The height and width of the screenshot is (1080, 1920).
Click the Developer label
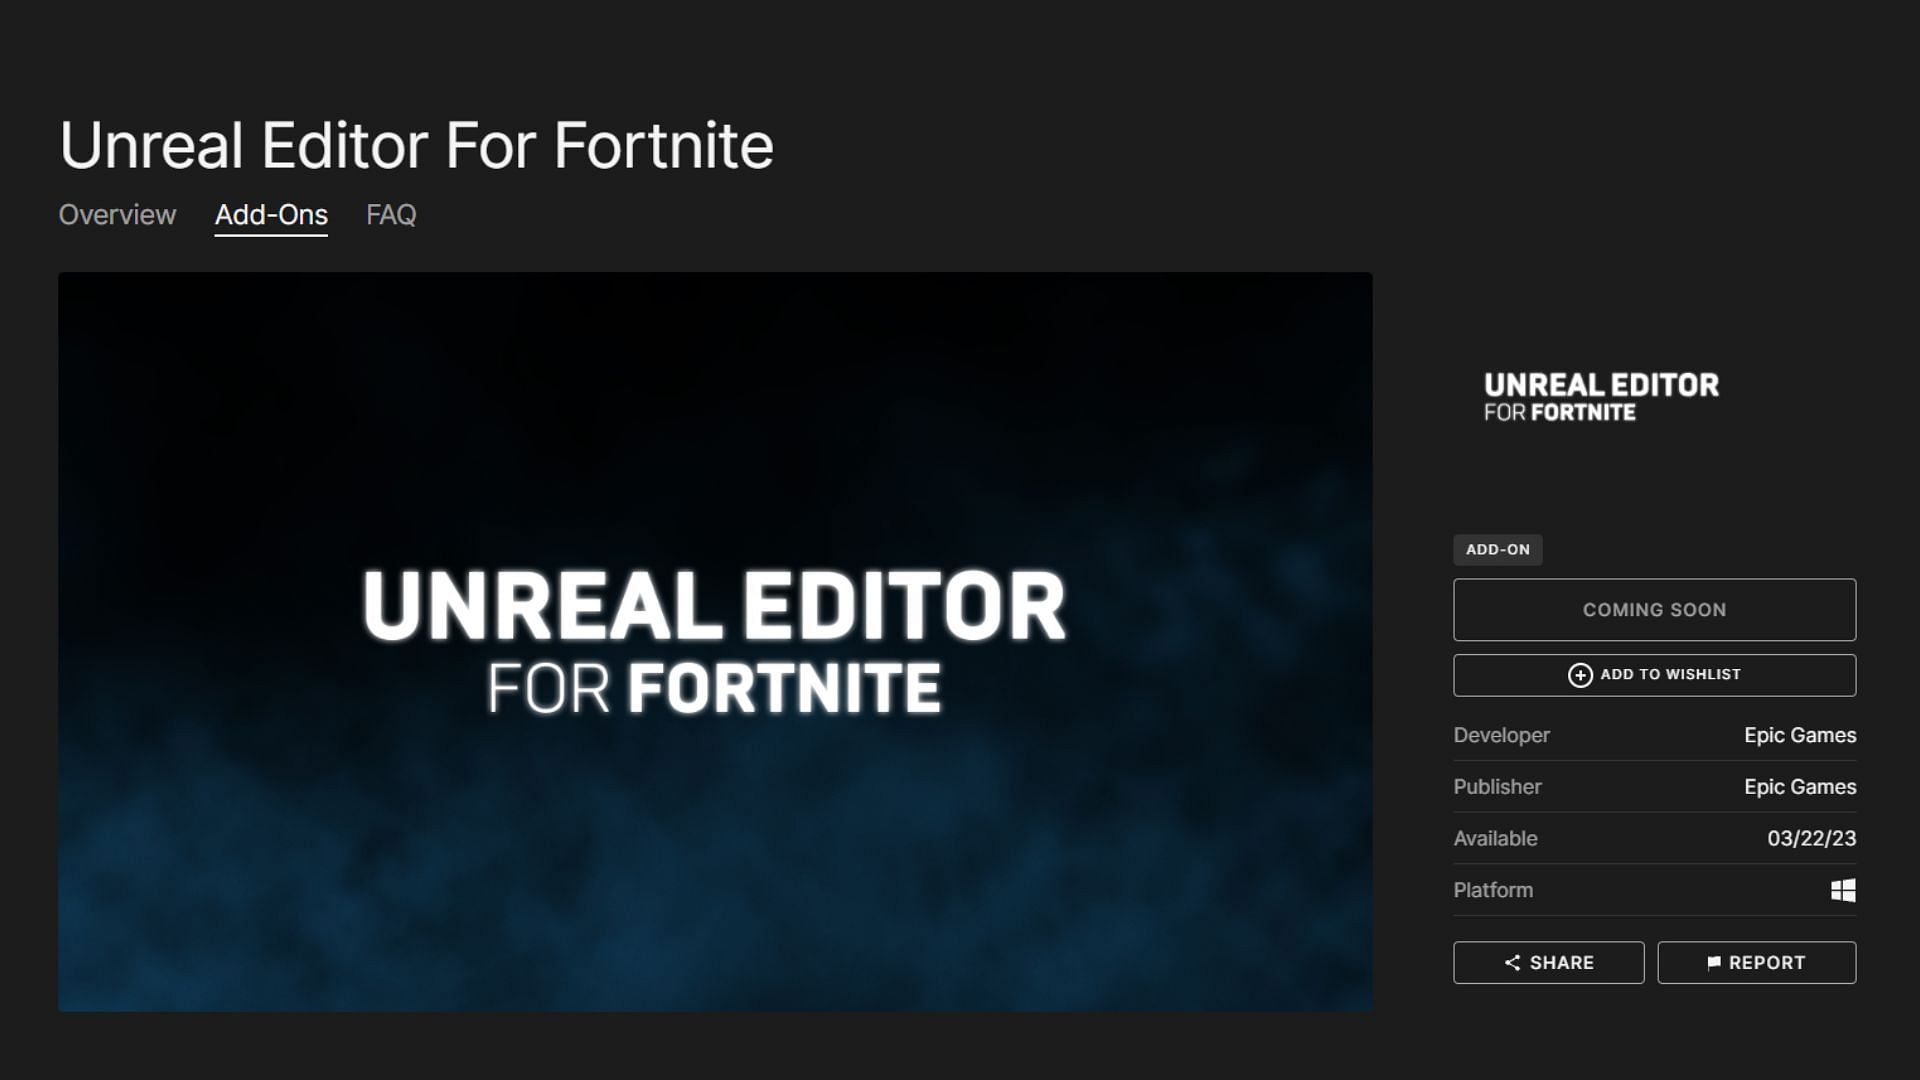pyautogui.click(x=1501, y=735)
